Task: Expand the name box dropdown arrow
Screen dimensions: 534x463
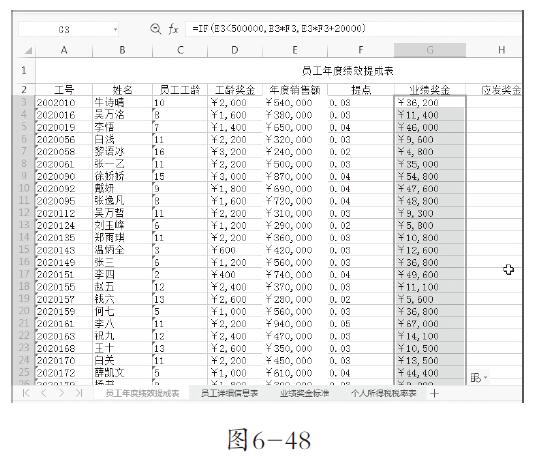Action: (x=115, y=30)
